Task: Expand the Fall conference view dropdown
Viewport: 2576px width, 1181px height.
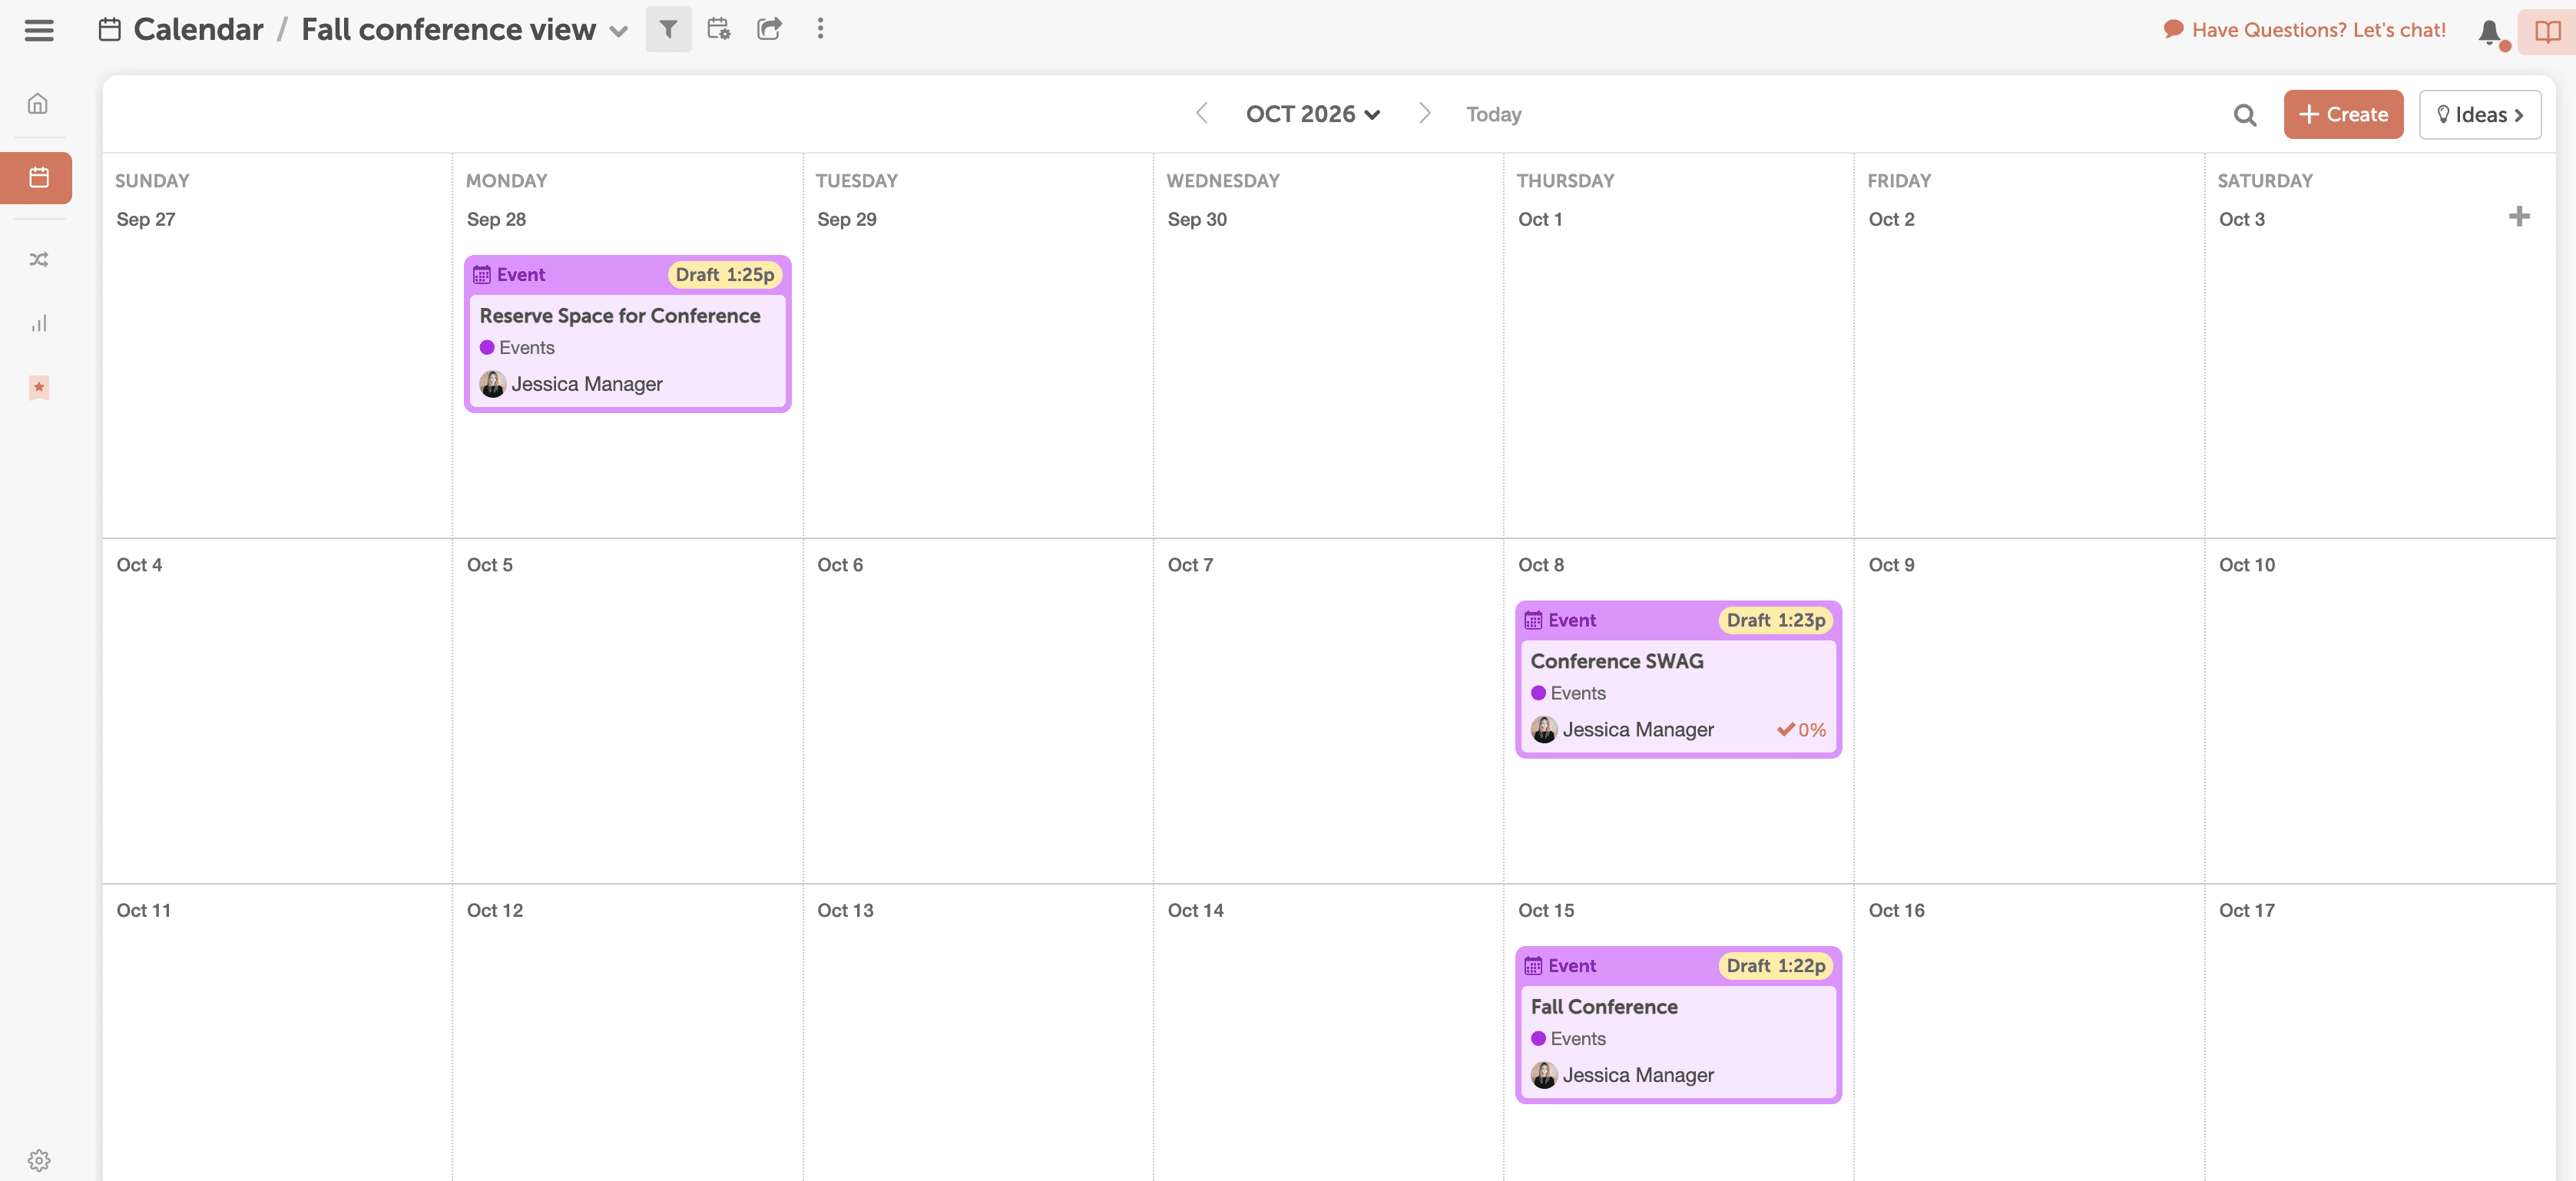Action: [x=619, y=31]
